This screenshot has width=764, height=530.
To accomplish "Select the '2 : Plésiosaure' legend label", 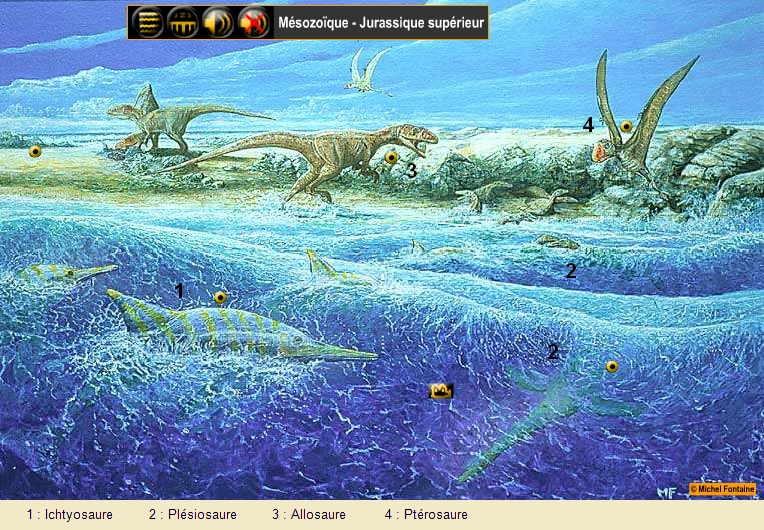I will (193, 514).
